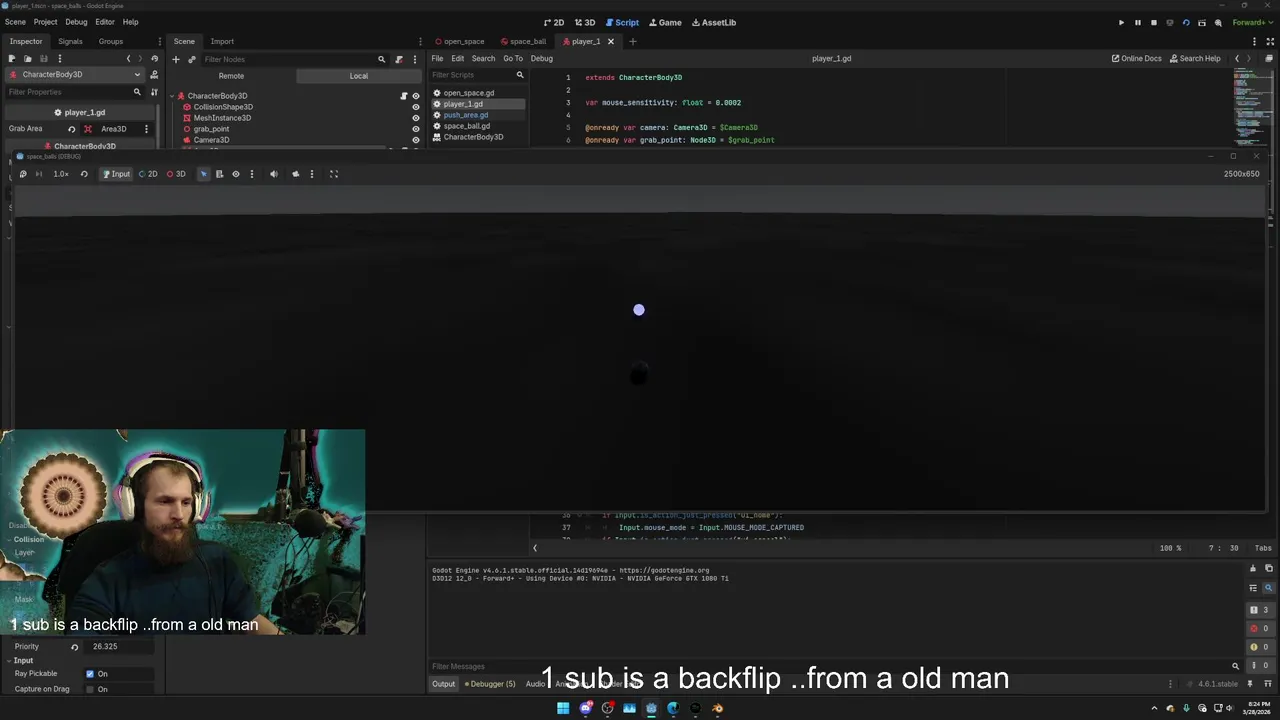This screenshot has height=720, width=1280.
Task: Click the game toolbar fullscreen expand icon
Action: [334, 174]
